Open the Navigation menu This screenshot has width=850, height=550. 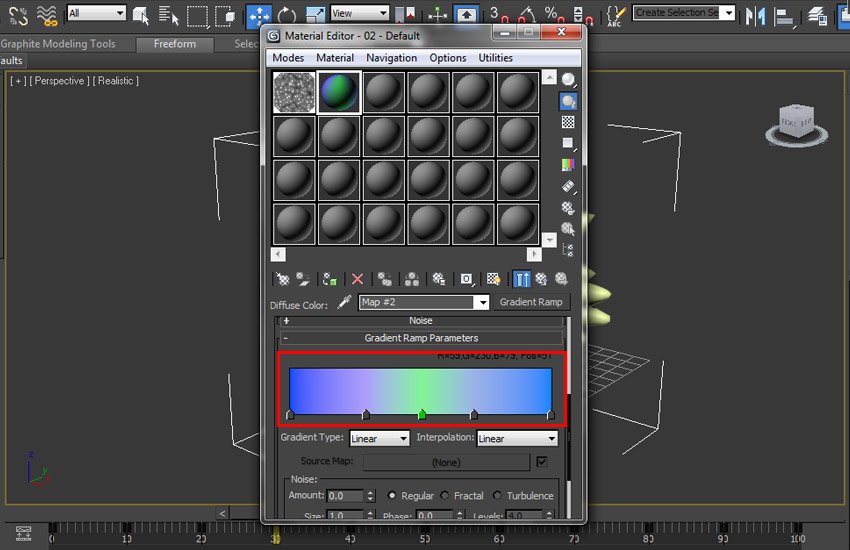coord(391,58)
